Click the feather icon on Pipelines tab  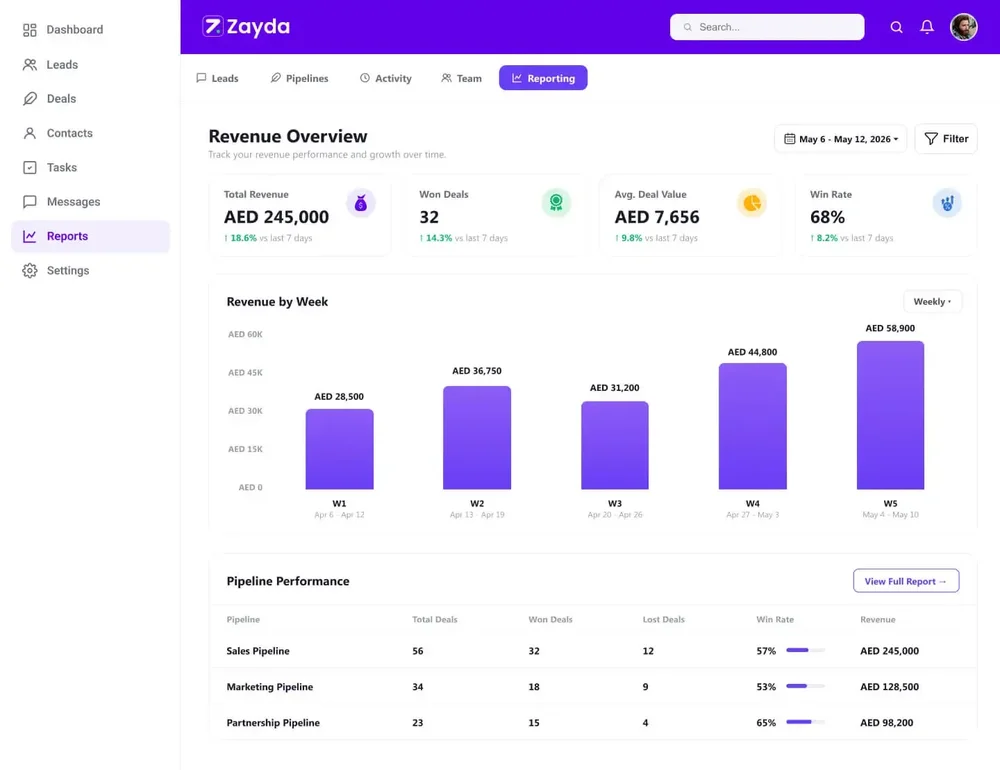click(x=276, y=78)
